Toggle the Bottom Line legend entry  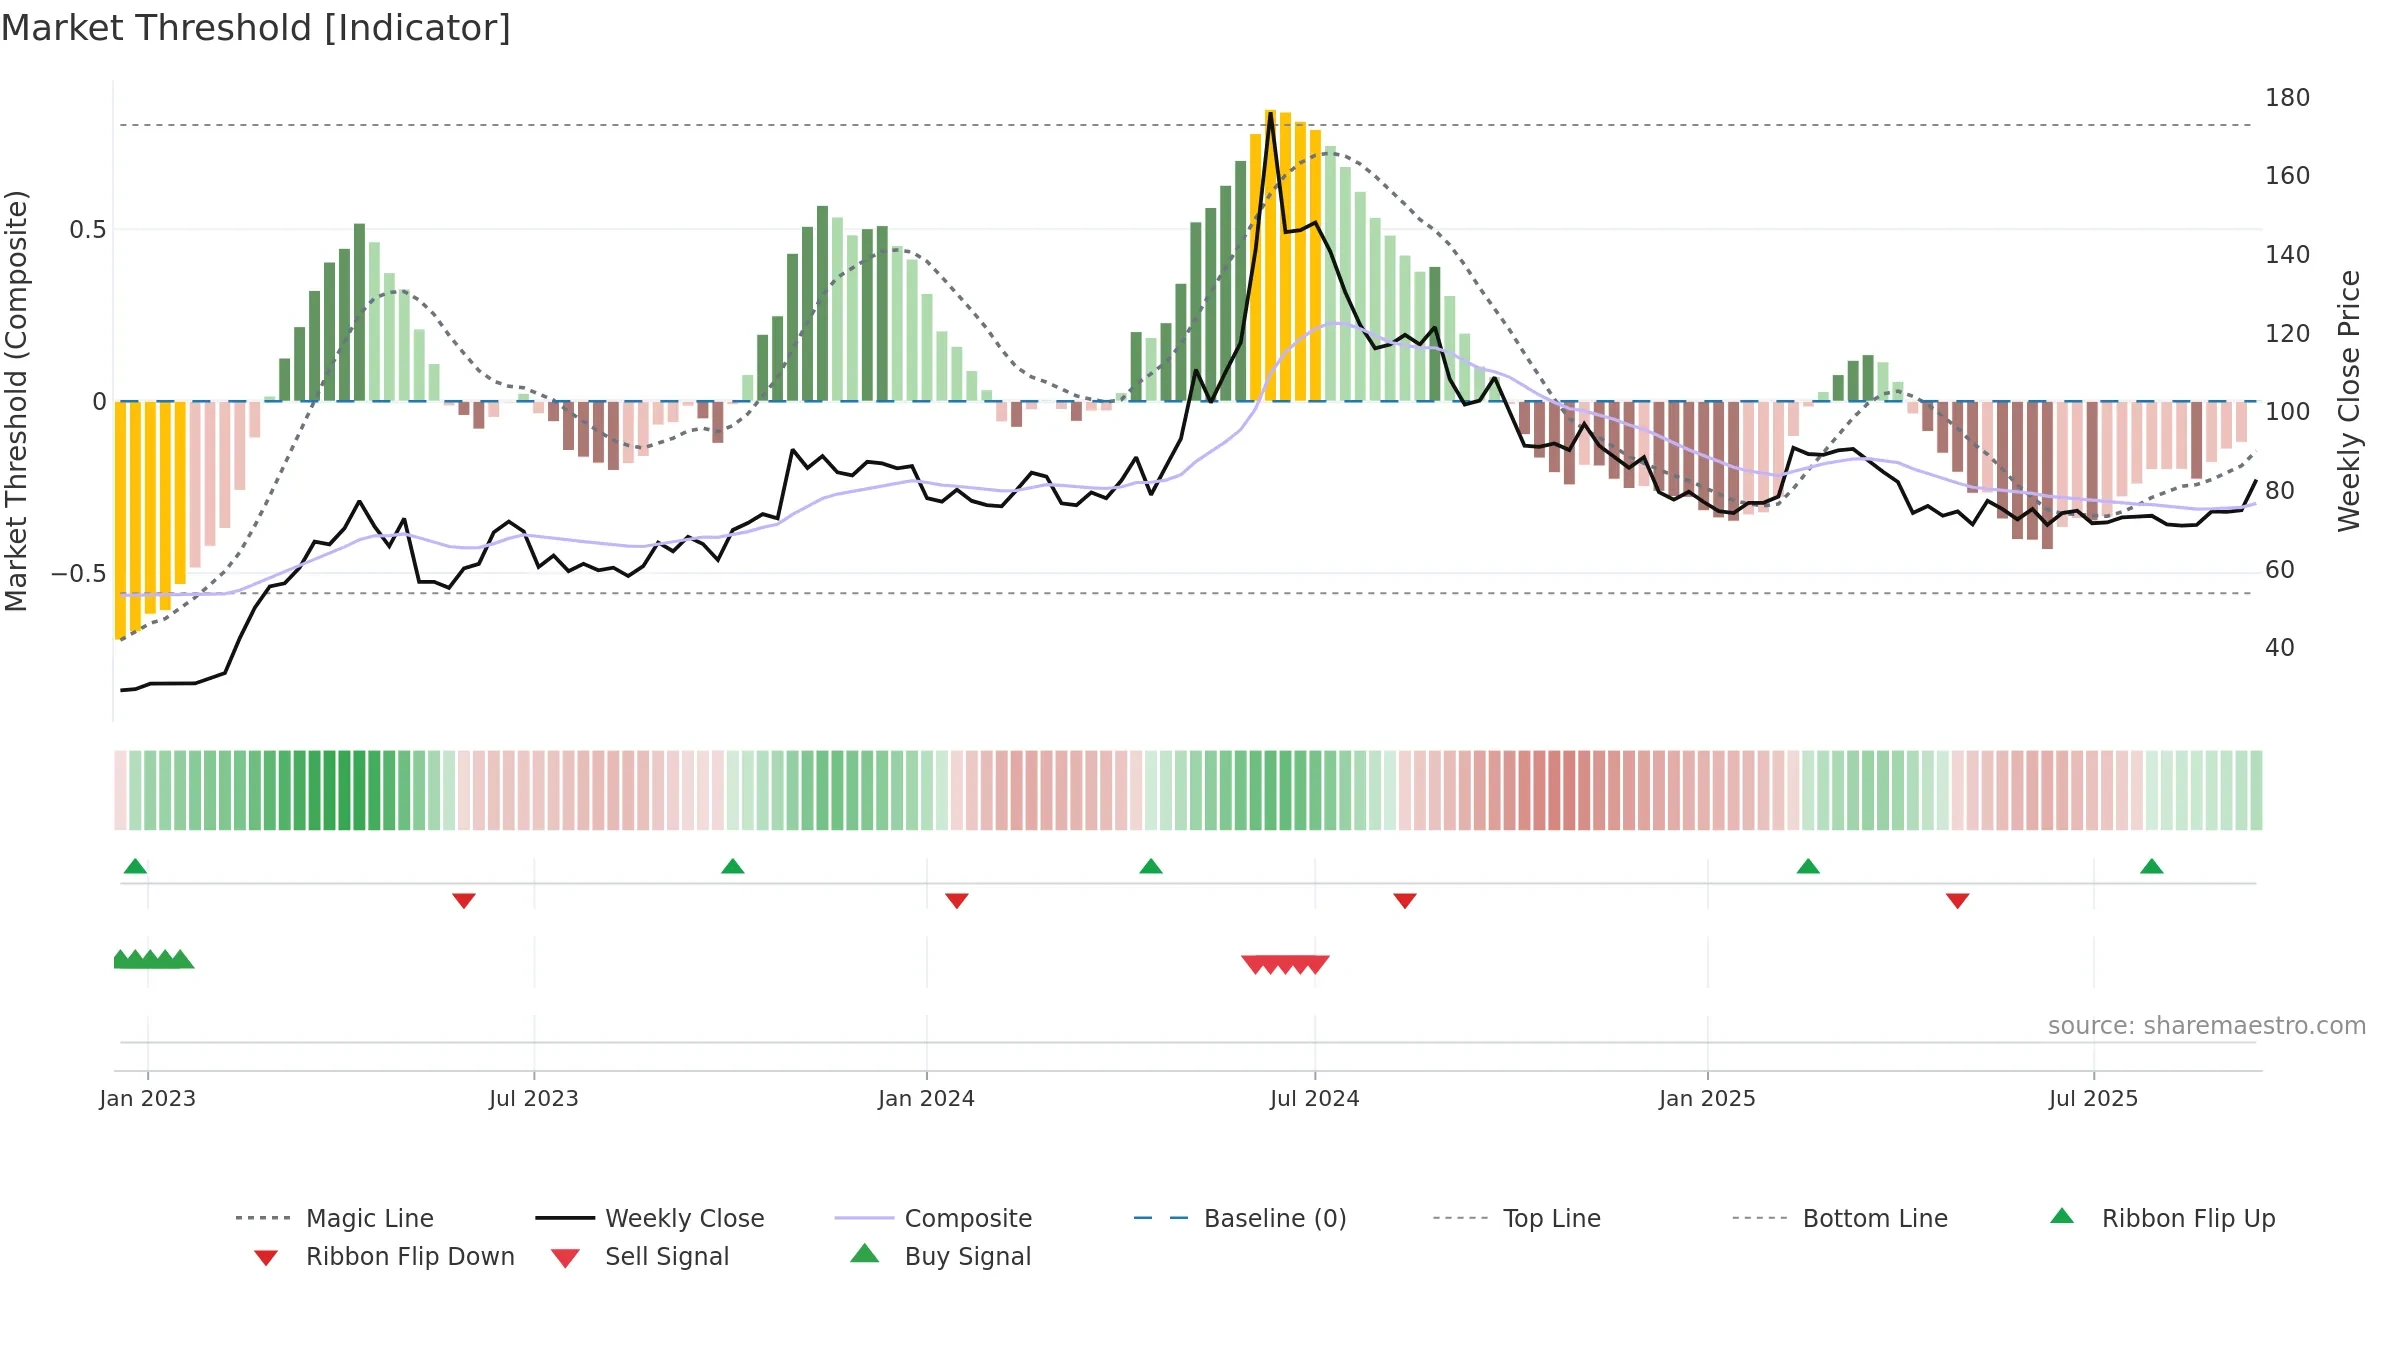(x=1840, y=1218)
